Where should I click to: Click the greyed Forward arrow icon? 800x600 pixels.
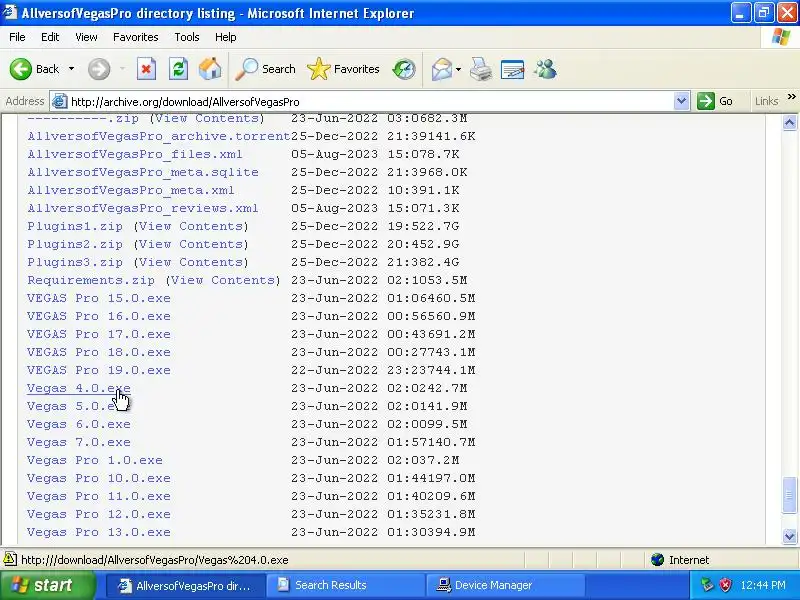[x=98, y=69]
